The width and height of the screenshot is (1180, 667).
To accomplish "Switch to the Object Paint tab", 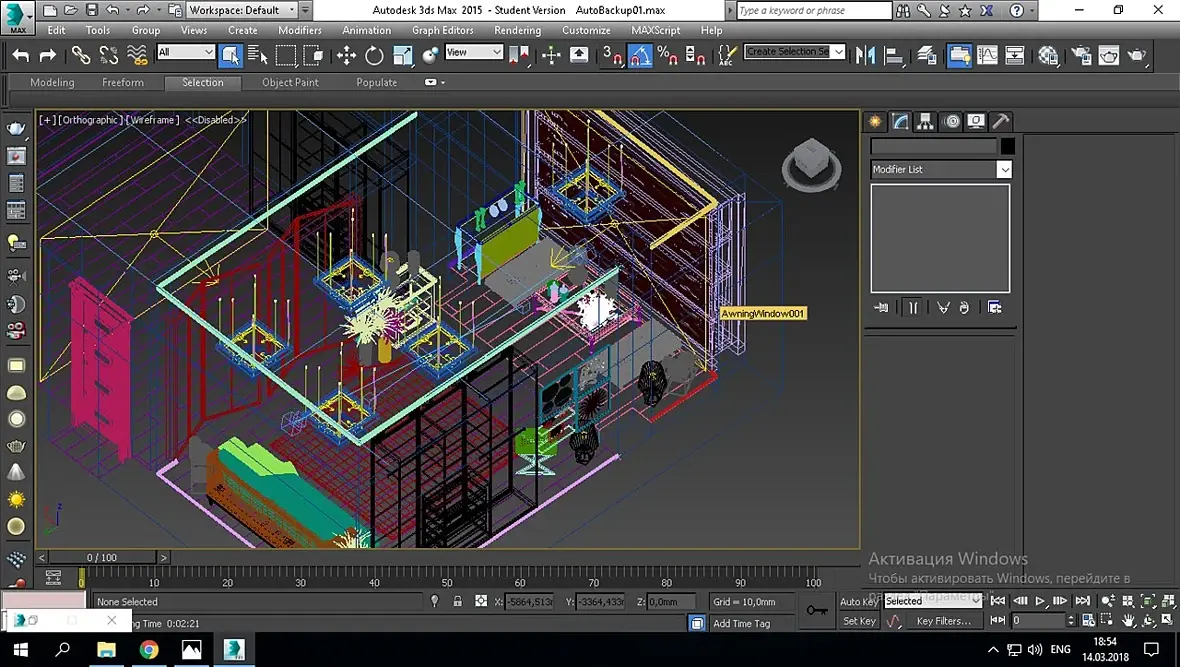I will coord(290,82).
